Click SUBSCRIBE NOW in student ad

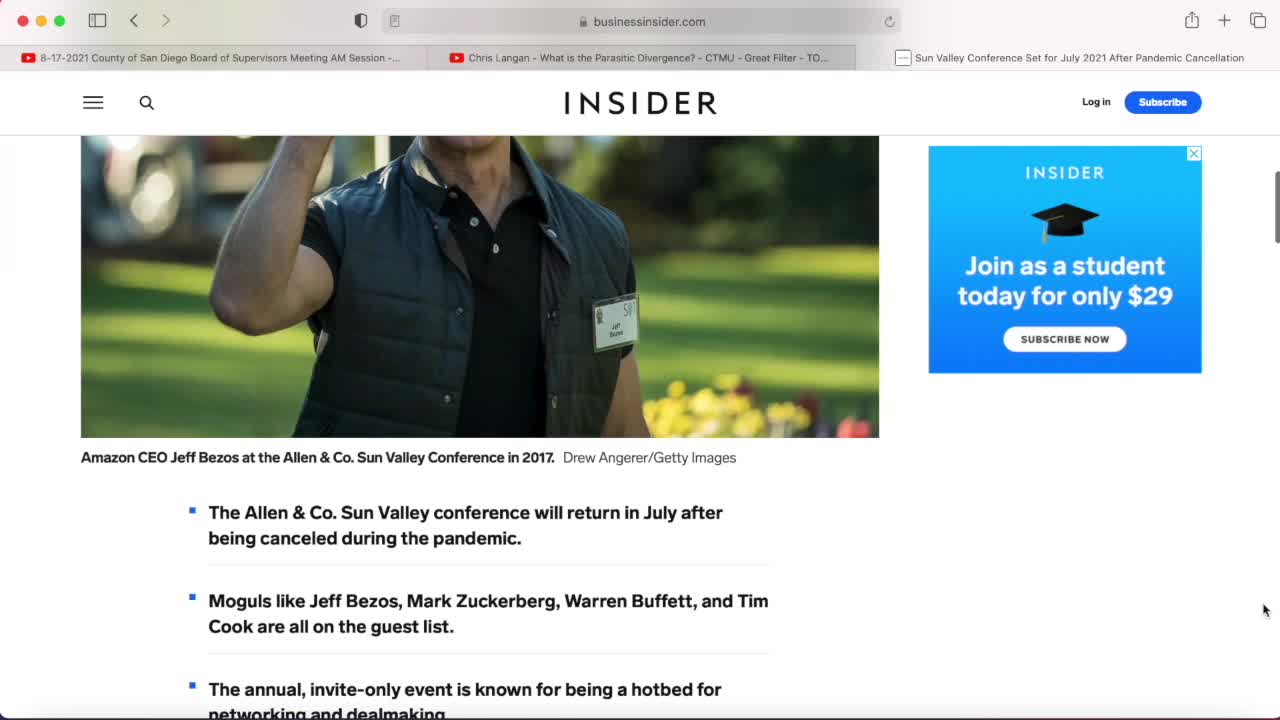[x=1065, y=339]
